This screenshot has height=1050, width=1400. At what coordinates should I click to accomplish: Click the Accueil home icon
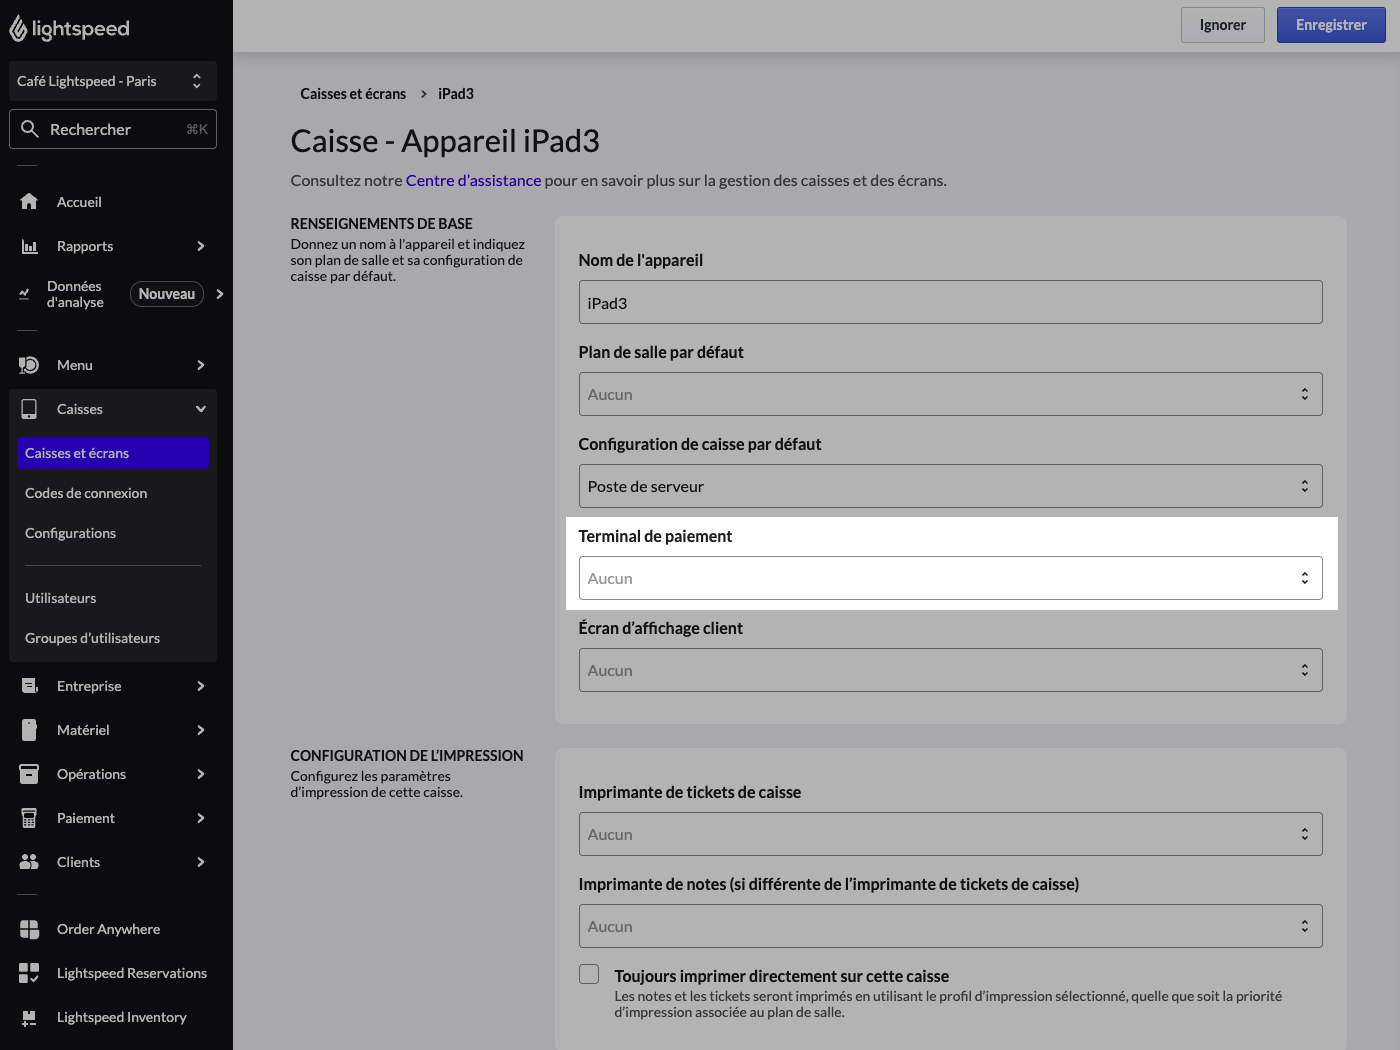pos(29,202)
